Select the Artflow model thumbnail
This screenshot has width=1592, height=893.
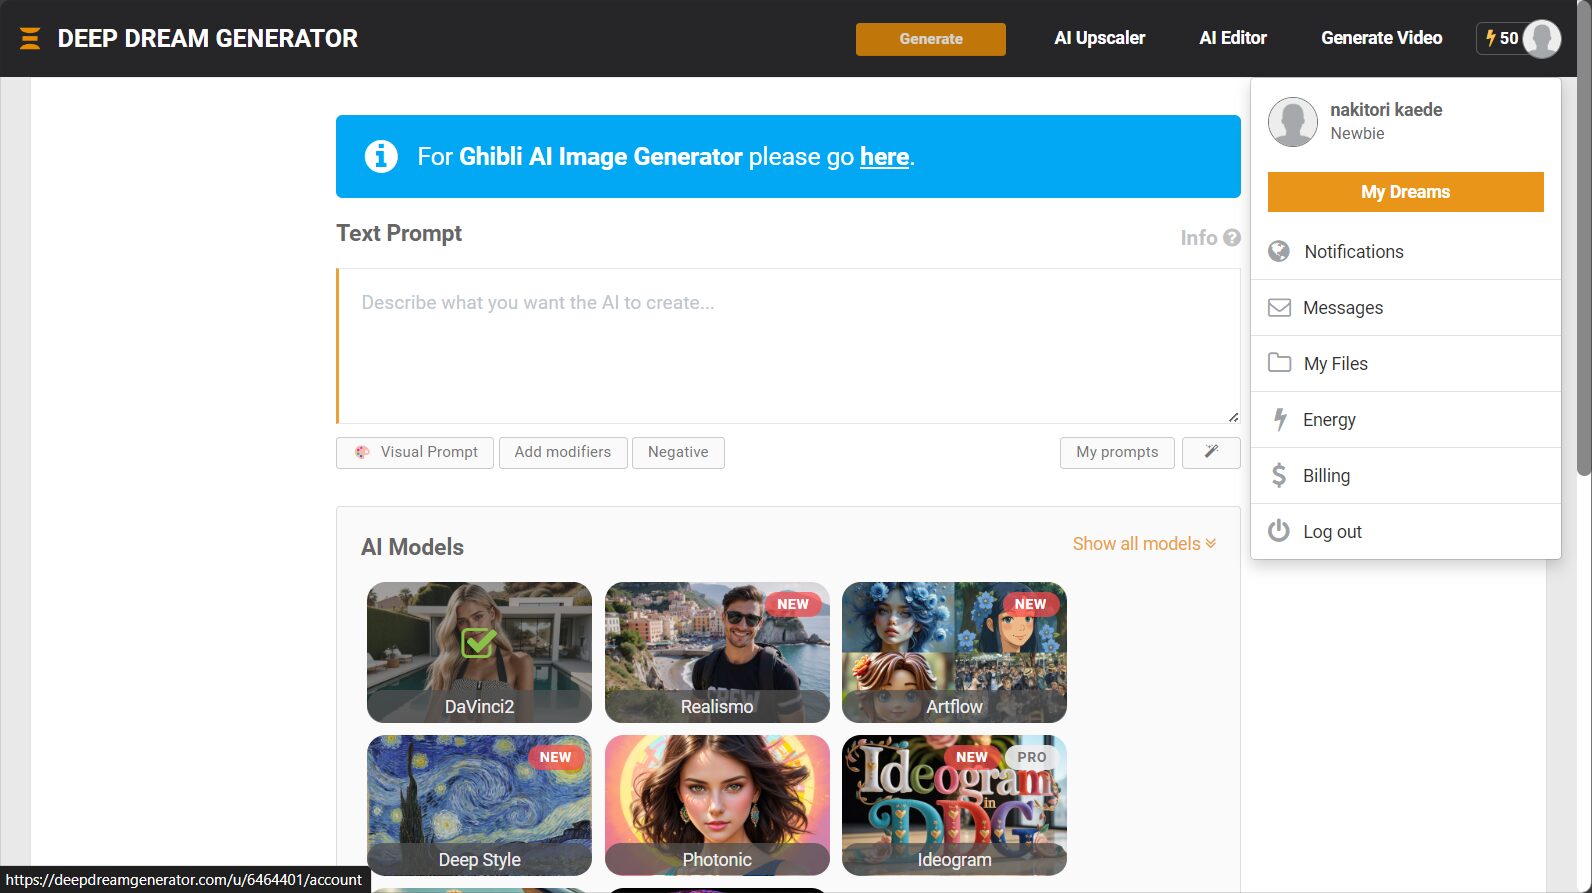[x=954, y=652]
